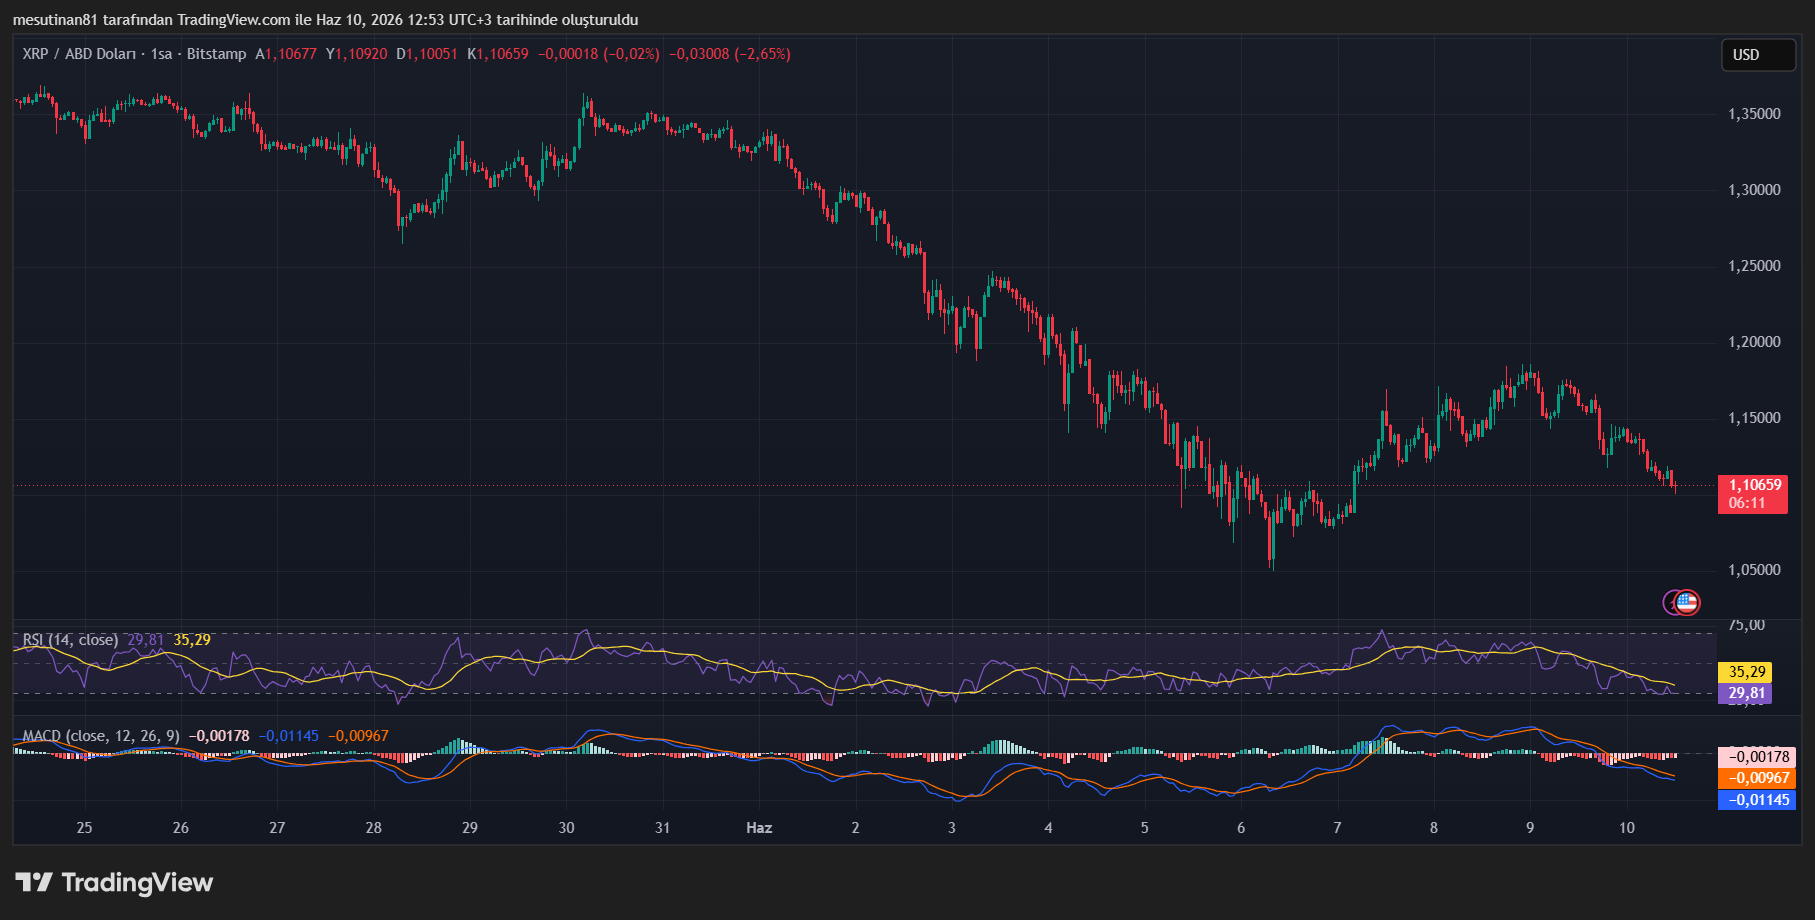Click the XRP / ABD Doları symbol title
This screenshot has width=1815, height=920.
79,54
